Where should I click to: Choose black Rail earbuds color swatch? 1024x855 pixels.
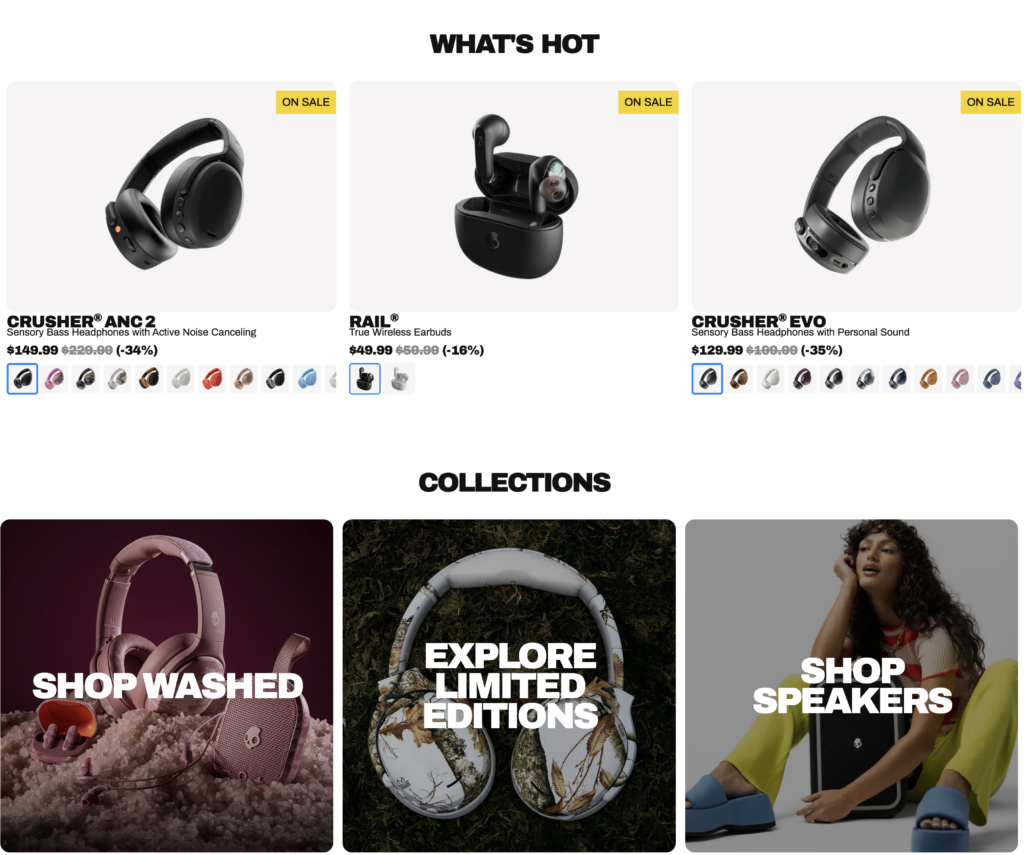coord(365,379)
